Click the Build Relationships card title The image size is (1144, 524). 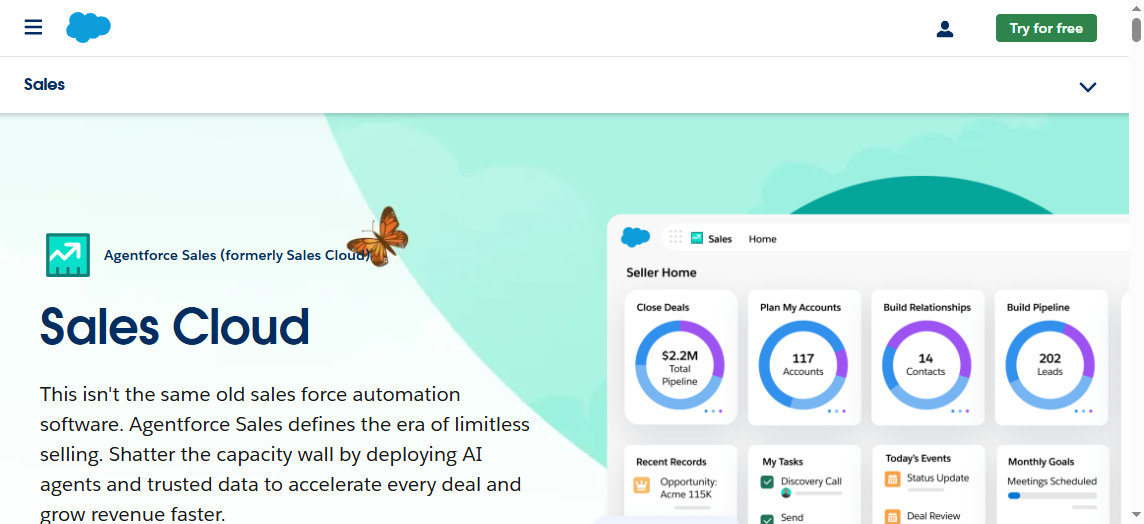[927, 307]
